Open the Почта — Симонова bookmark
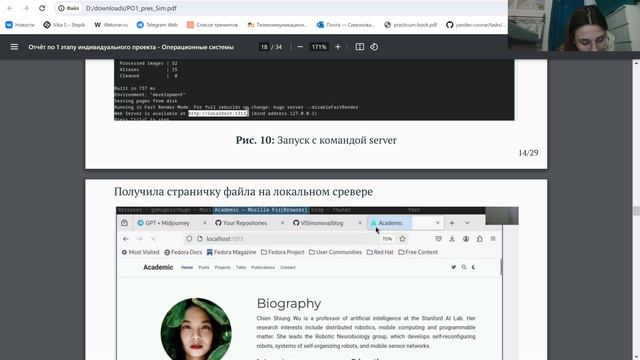 coord(346,25)
